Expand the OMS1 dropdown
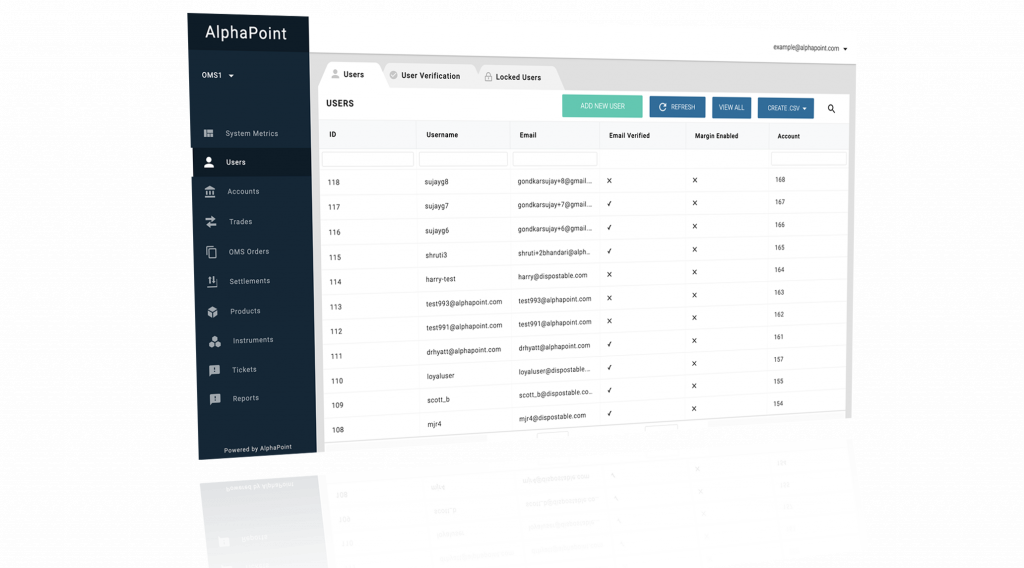This screenshot has width=1024, height=568. pos(218,76)
